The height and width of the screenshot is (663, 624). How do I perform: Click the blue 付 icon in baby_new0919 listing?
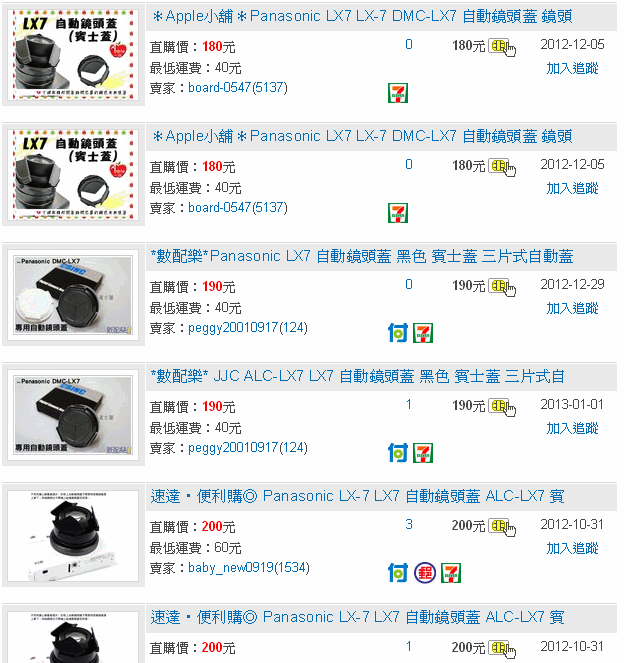click(x=397, y=573)
